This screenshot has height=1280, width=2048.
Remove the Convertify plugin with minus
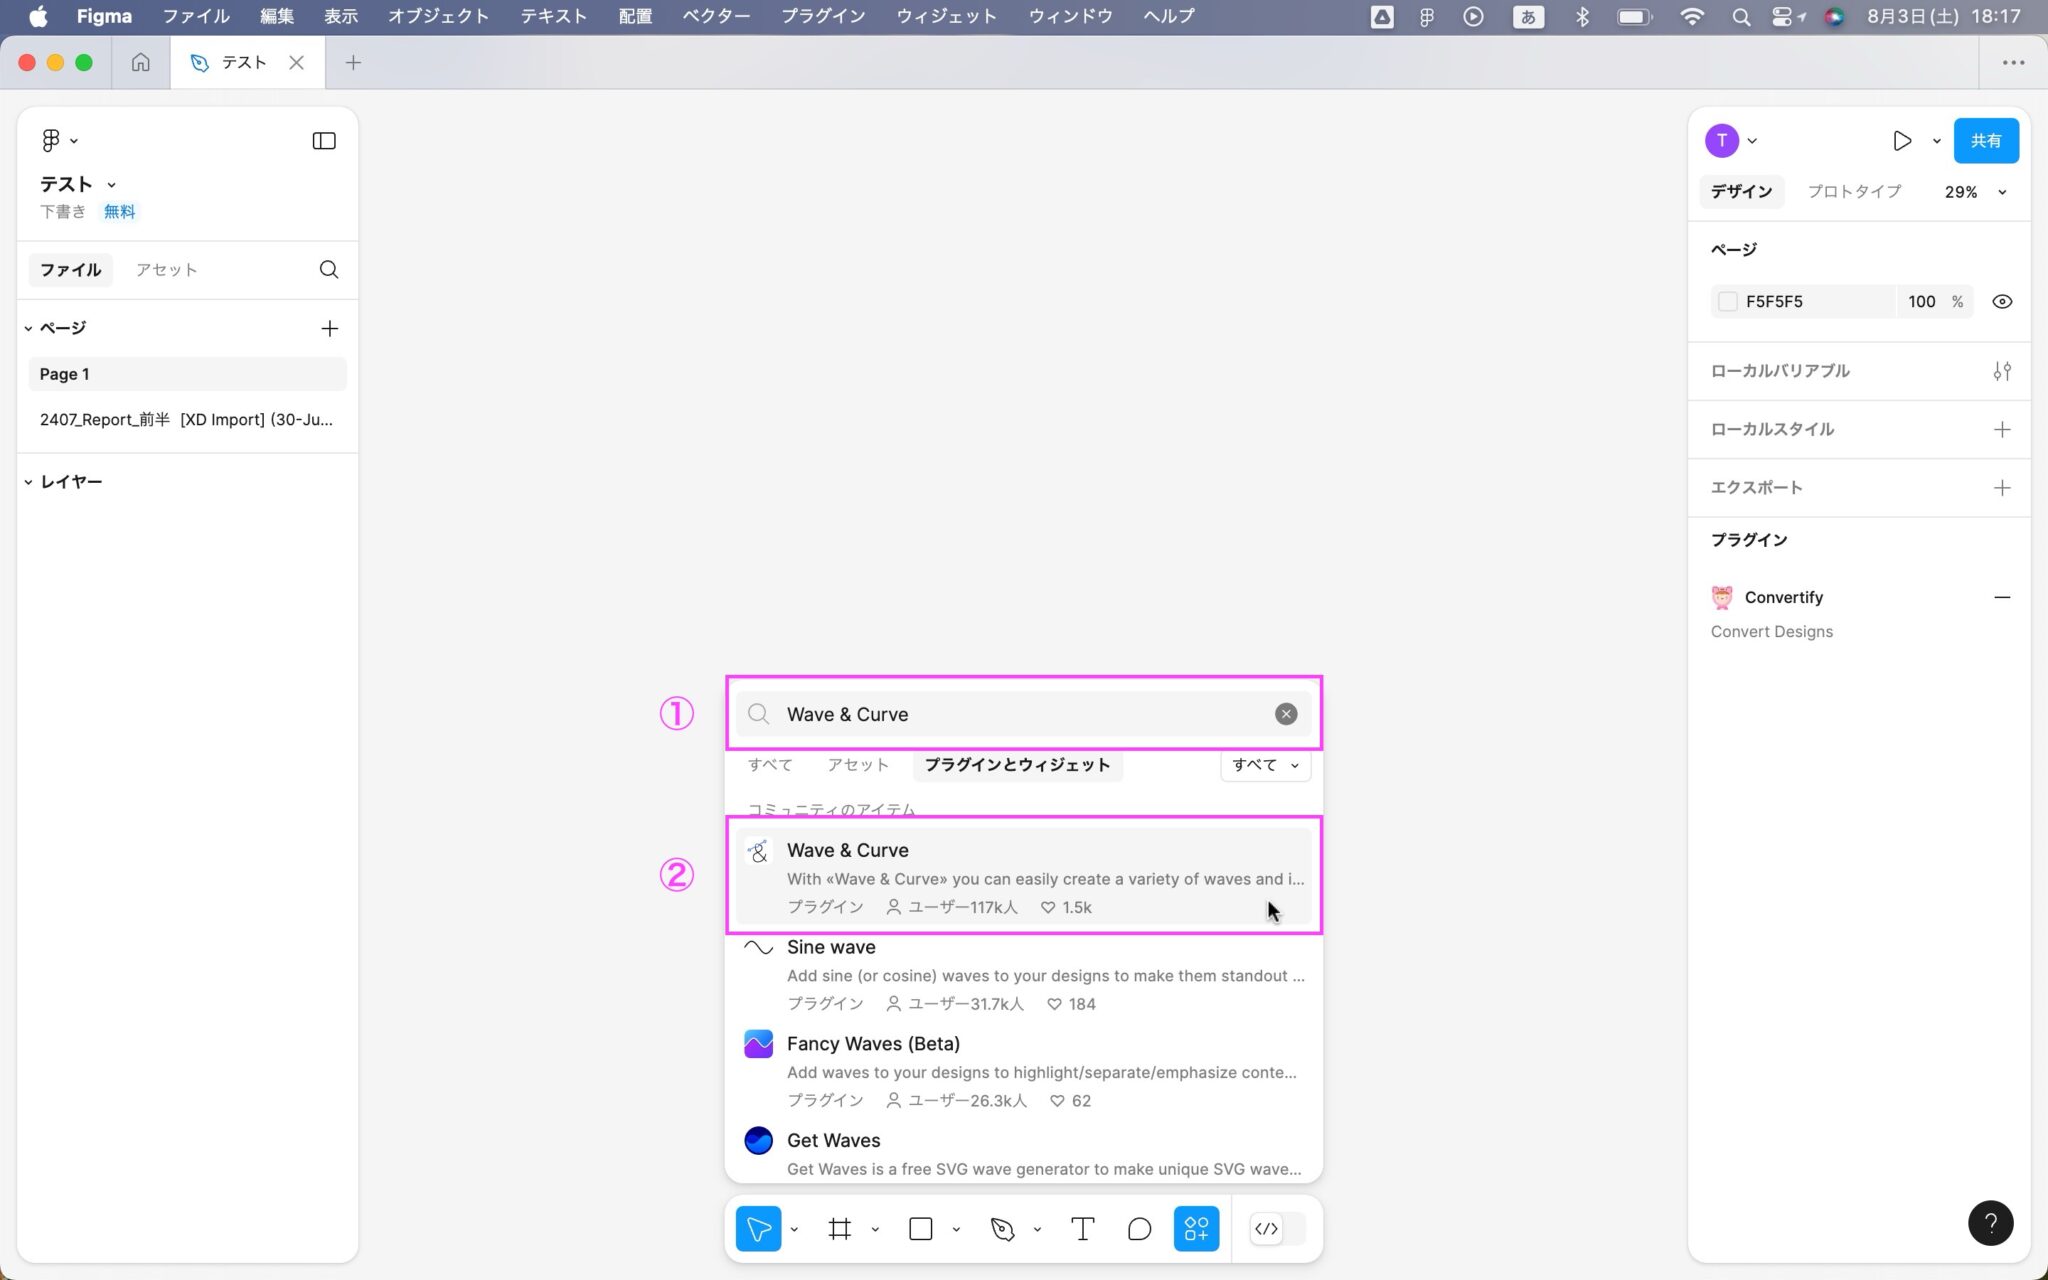pos(2001,597)
